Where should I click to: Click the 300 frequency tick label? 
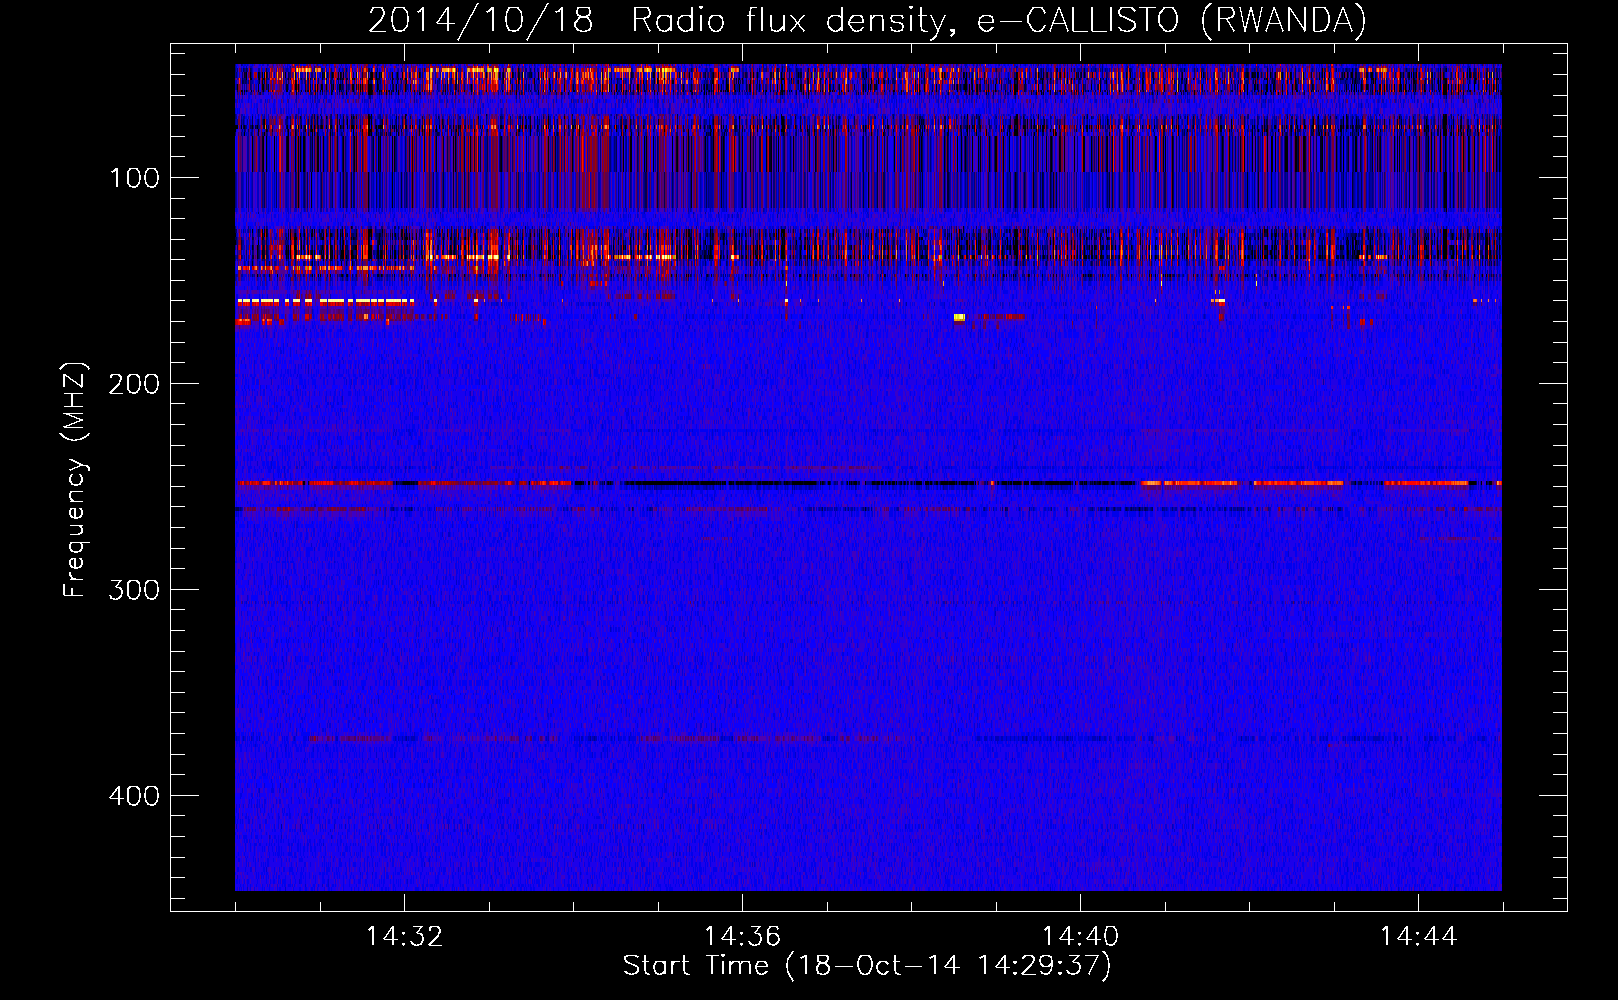pos(135,590)
